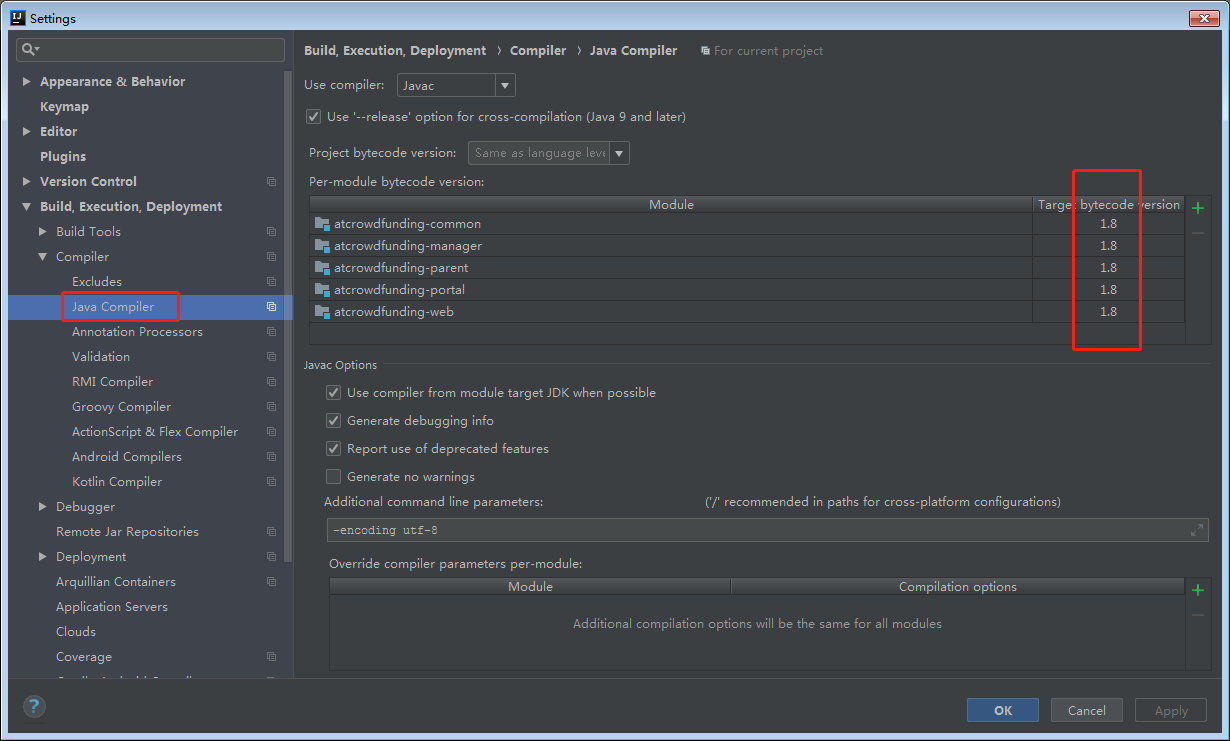Screen dimensions: 1230x741
Task: Click the project-level icon beside Excludes
Action: pyautogui.click(x=271, y=282)
